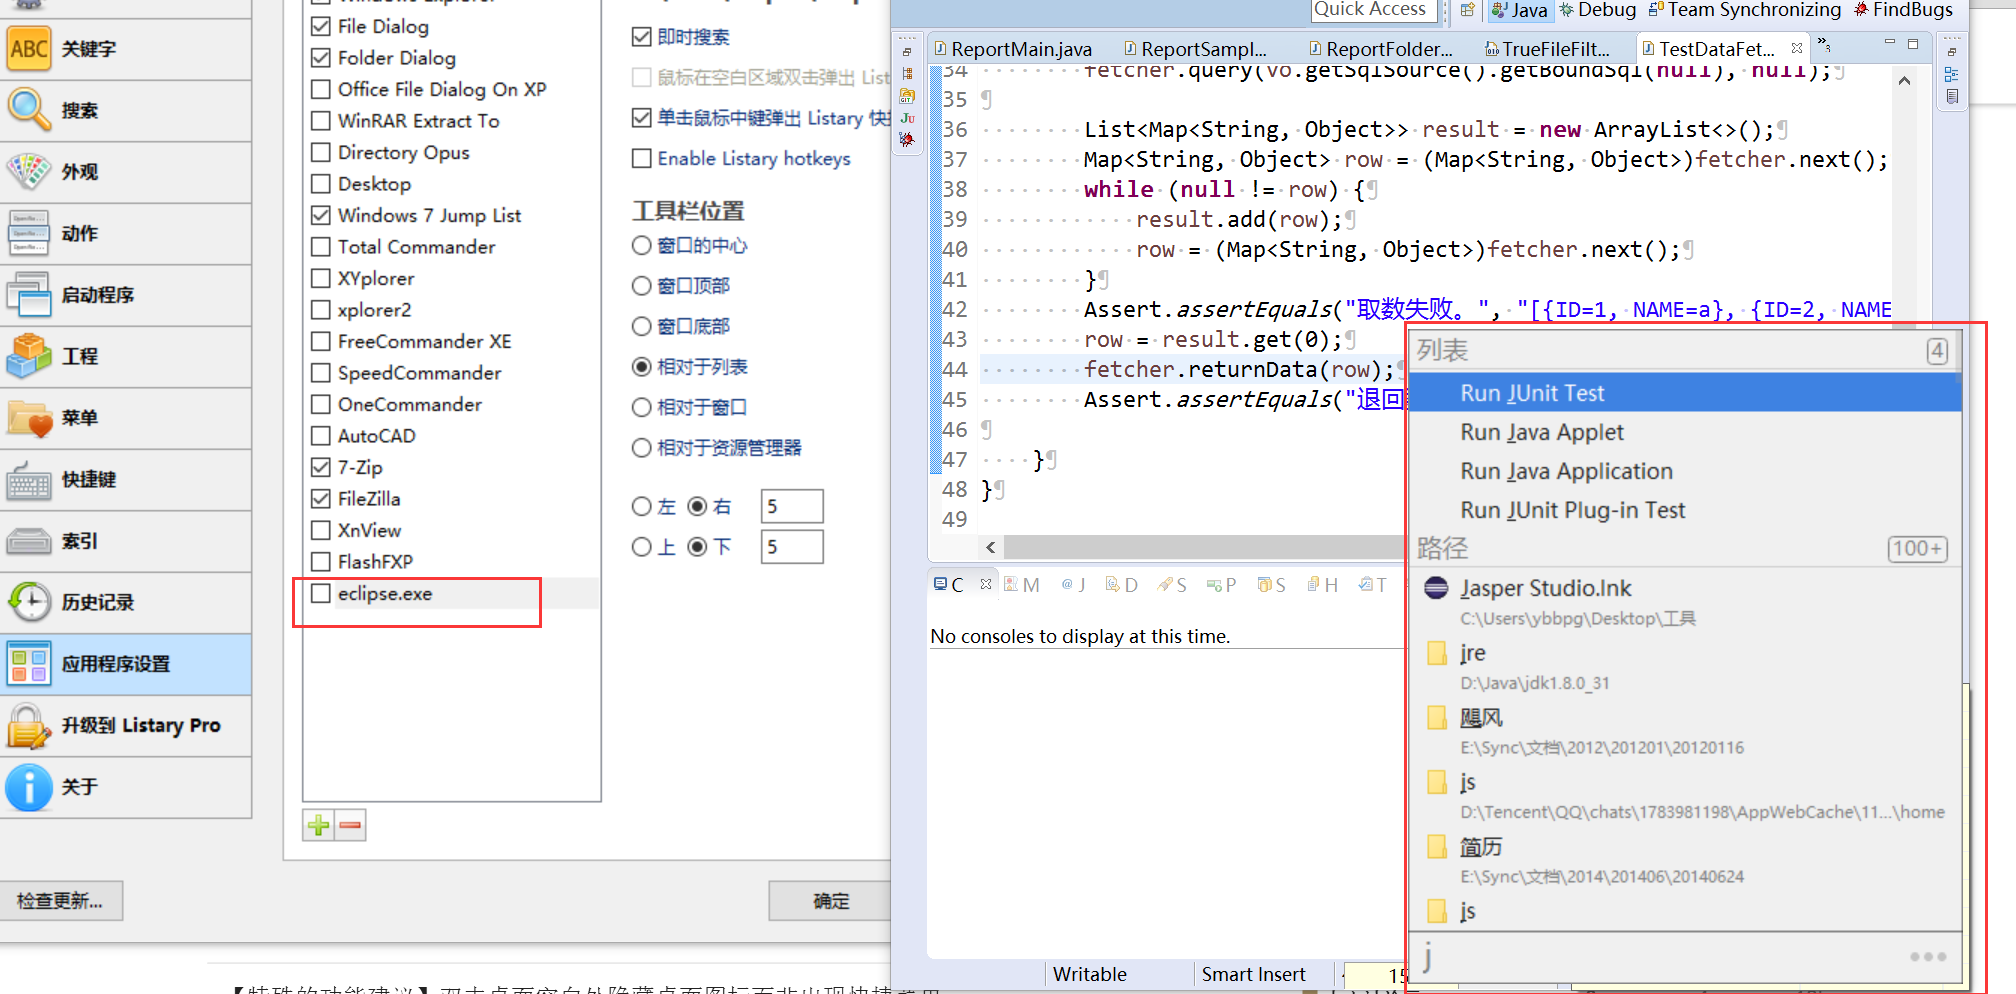
Task: Select the 窗口顶部 radio option
Action: (642, 286)
